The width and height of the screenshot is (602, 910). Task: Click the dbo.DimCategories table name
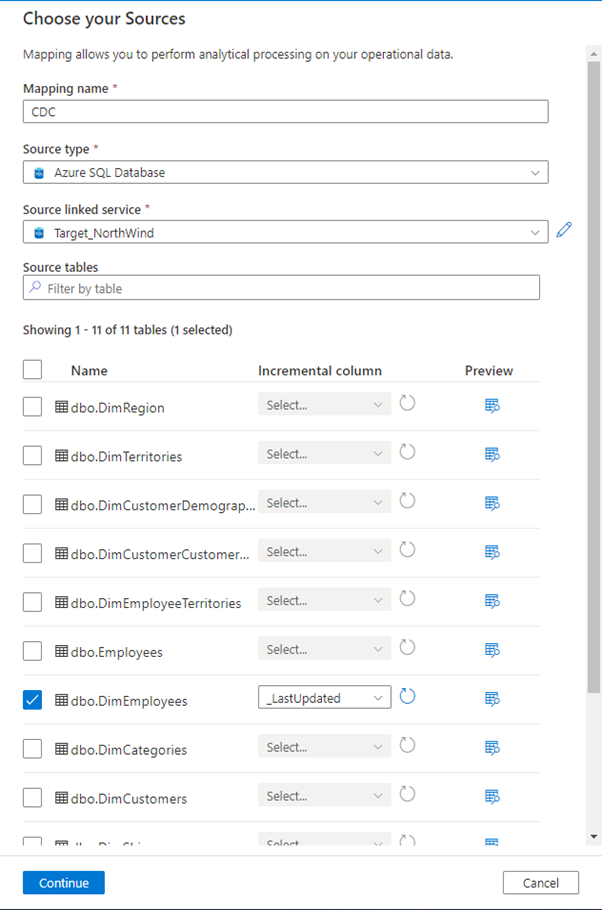pos(129,750)
